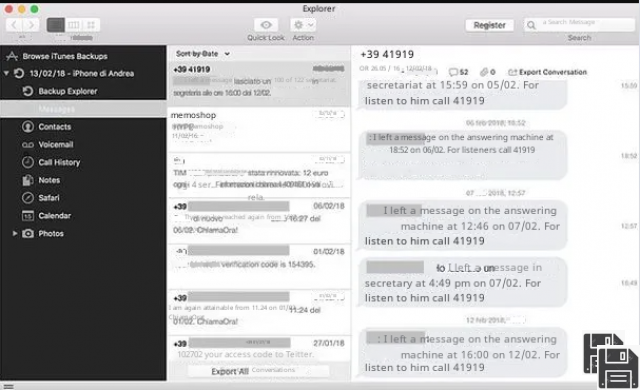Click the backup restore icon beside 13/02/18
Viewport: 640px width, 390px height.
19,73
